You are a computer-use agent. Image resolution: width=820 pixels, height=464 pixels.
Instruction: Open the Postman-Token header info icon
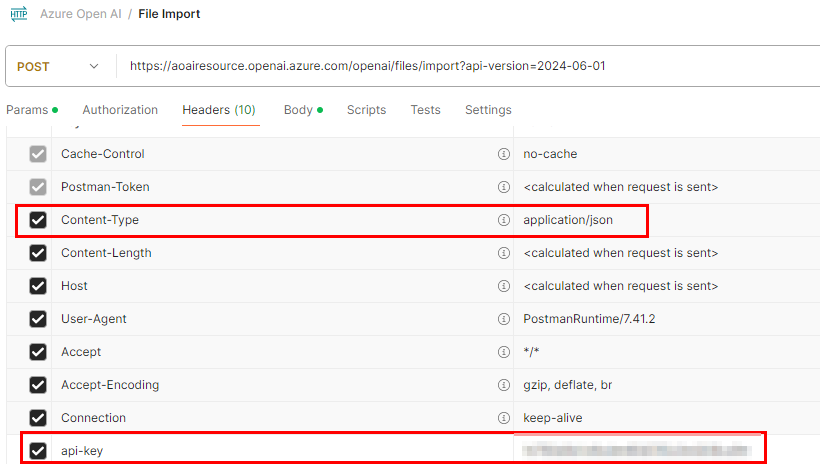click(x=504, y=187)
